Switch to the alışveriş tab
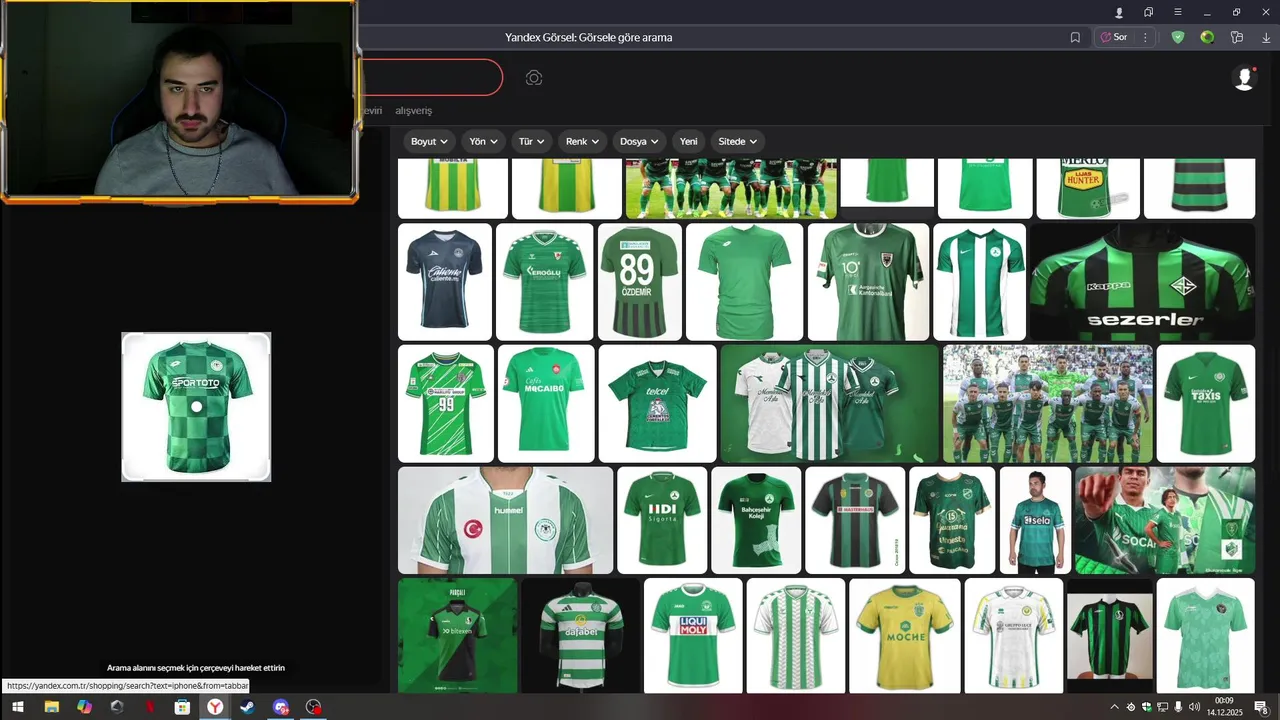 point(414,110)
